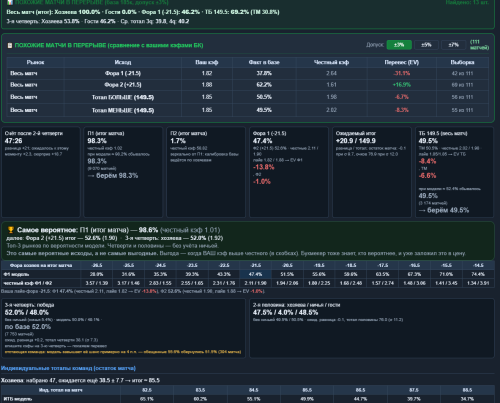Screen dimensions: 500x403
Task: Open the Индивидуальные тоталы команд heading
Action: click(68, 368)
